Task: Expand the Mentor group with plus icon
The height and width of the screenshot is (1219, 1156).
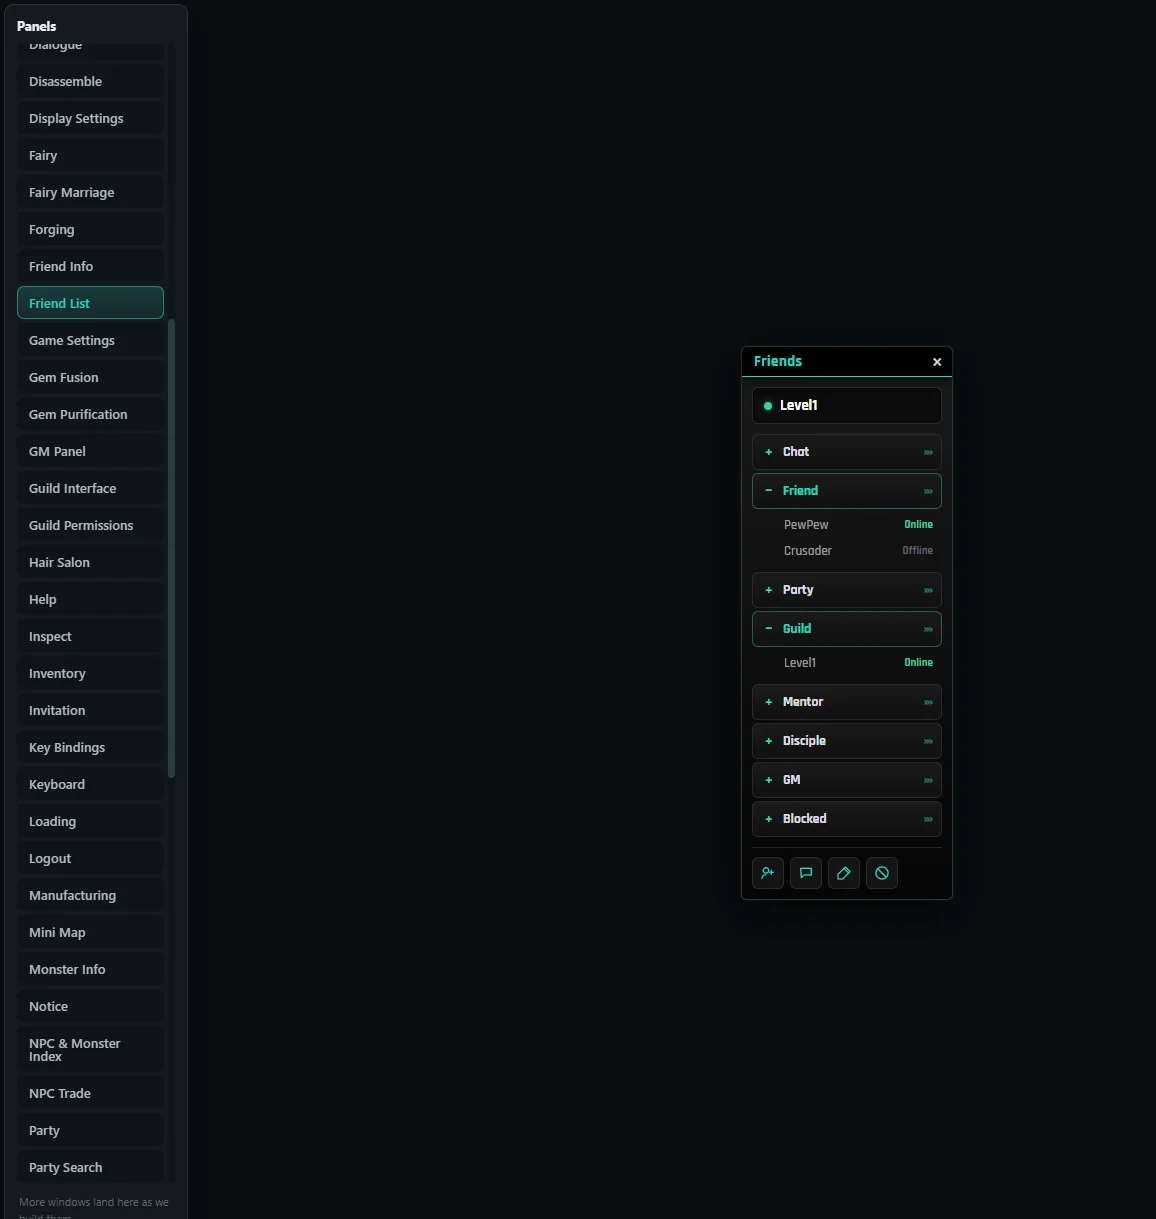Action: 768,702
